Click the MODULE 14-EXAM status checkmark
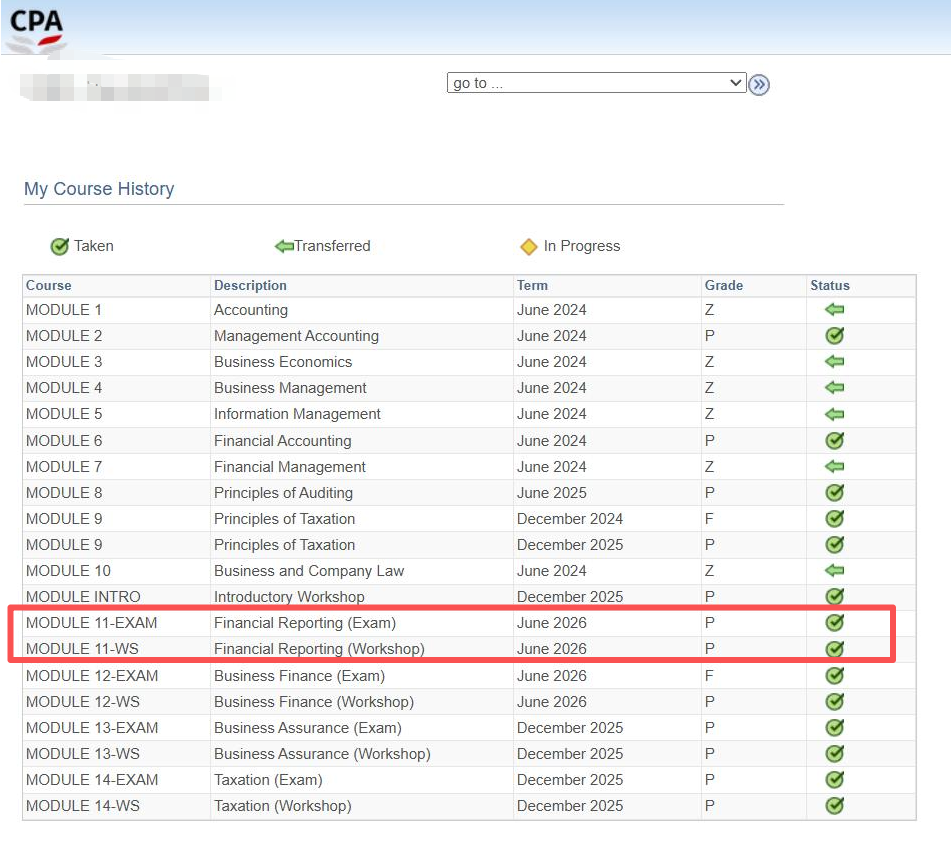 [x=835, y=780]
